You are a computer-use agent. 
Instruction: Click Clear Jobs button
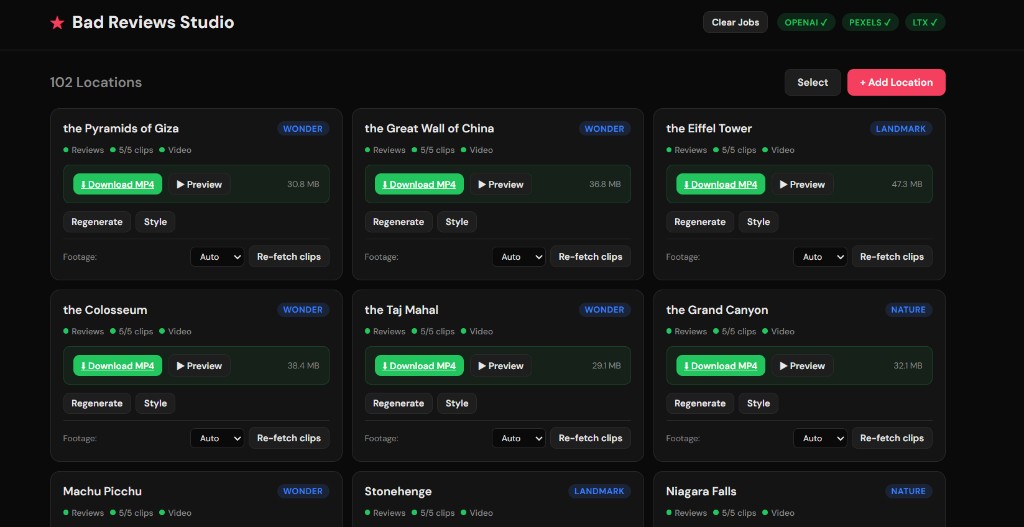(x=735, y=22)
